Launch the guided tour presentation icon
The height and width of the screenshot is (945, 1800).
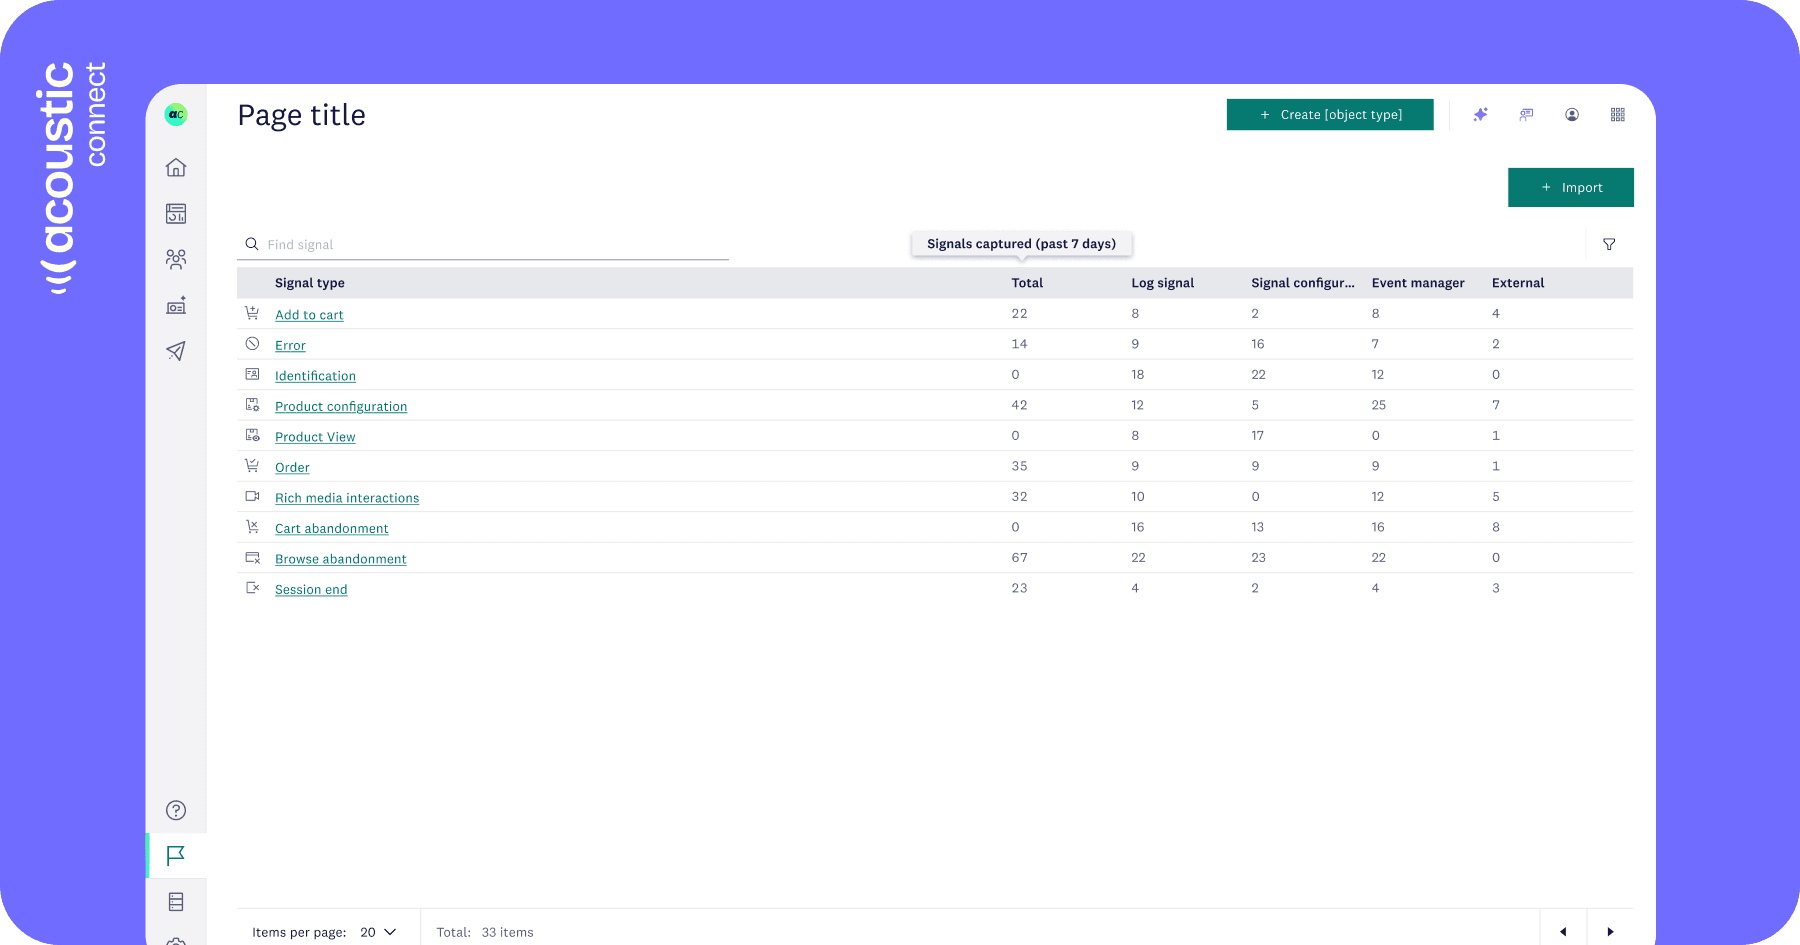1526,114
